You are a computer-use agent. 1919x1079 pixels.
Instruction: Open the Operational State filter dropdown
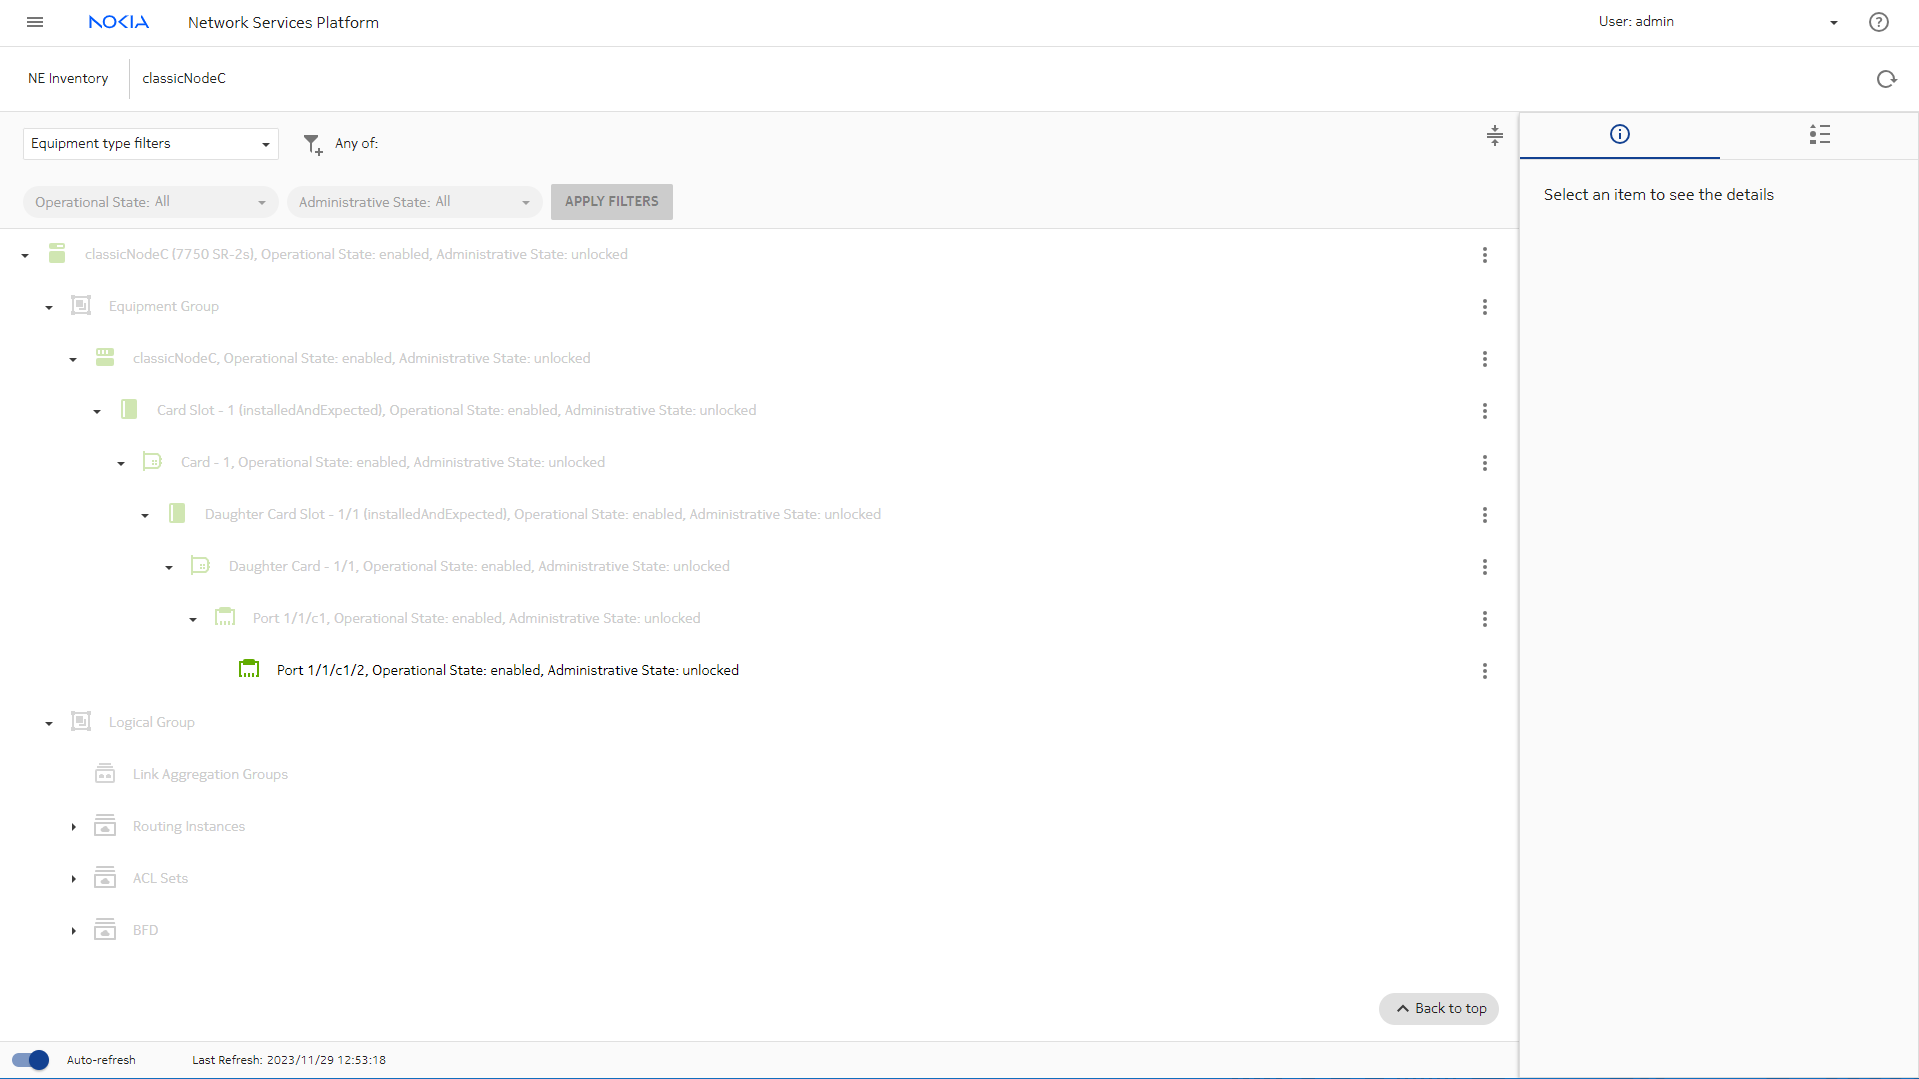[150, 202]
